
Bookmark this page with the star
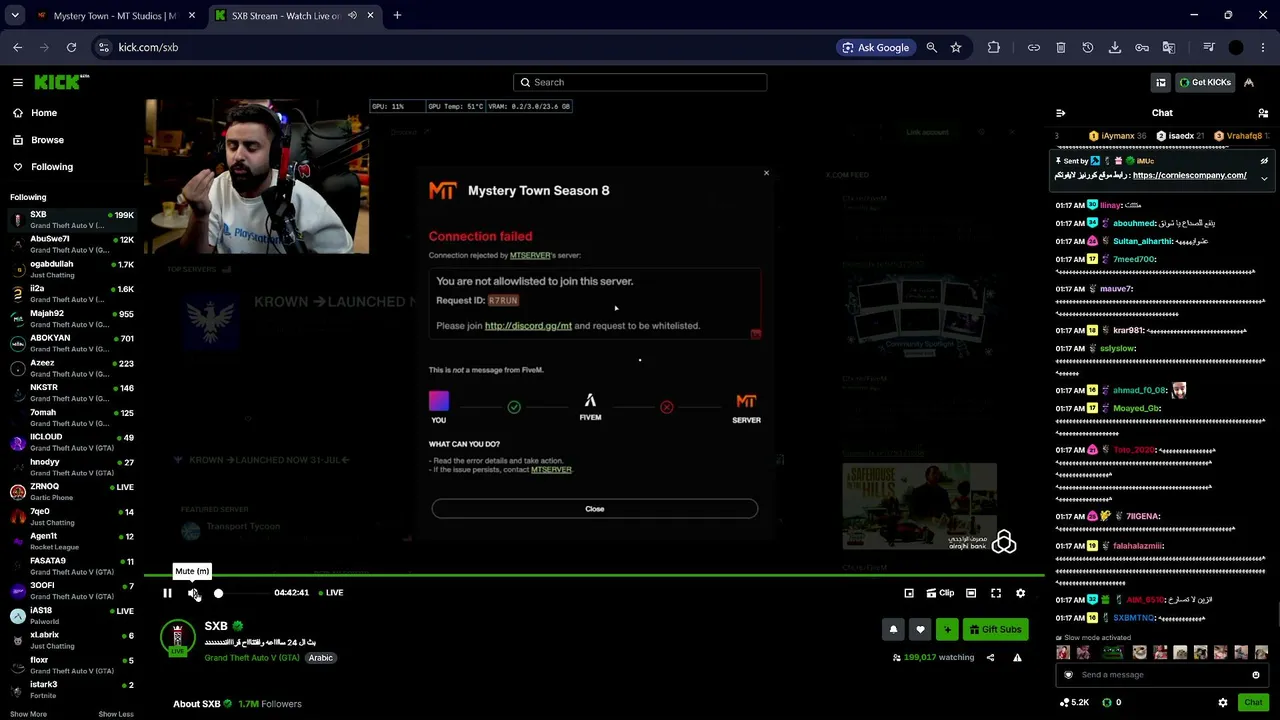point(956,47)
